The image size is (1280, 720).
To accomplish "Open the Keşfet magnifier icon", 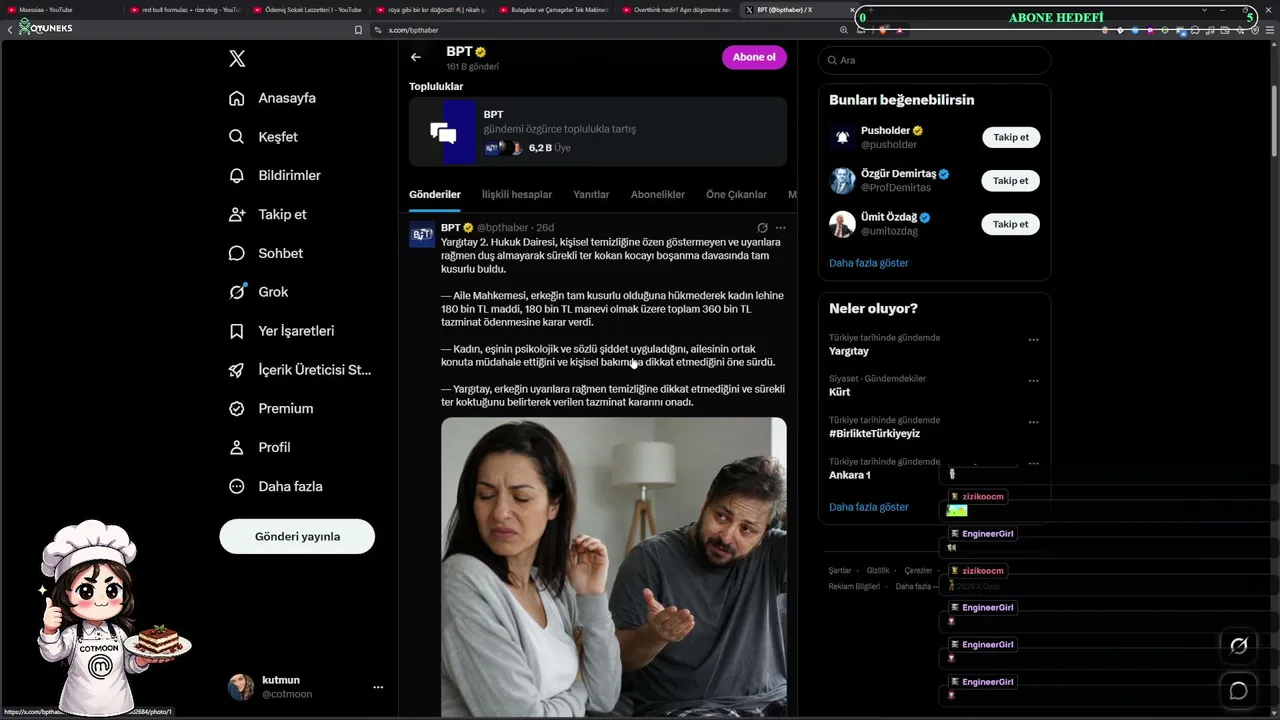I will [237, 137].
